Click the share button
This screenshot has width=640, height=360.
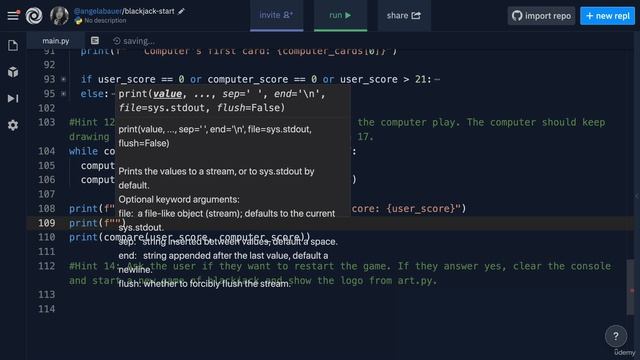404,16
